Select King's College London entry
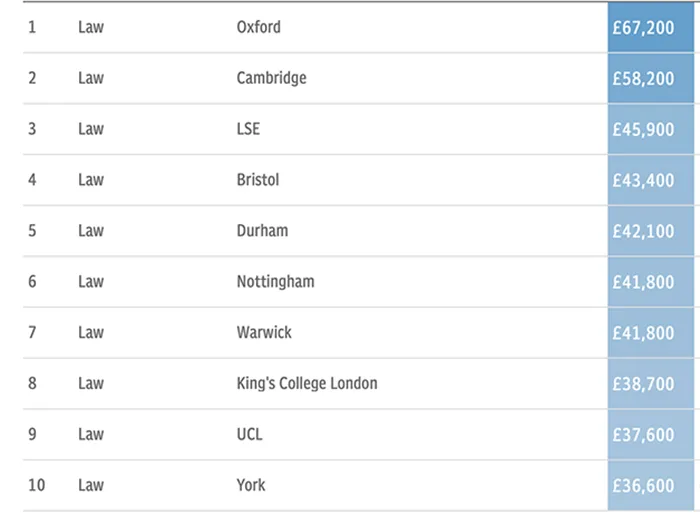 pos(307,383)
